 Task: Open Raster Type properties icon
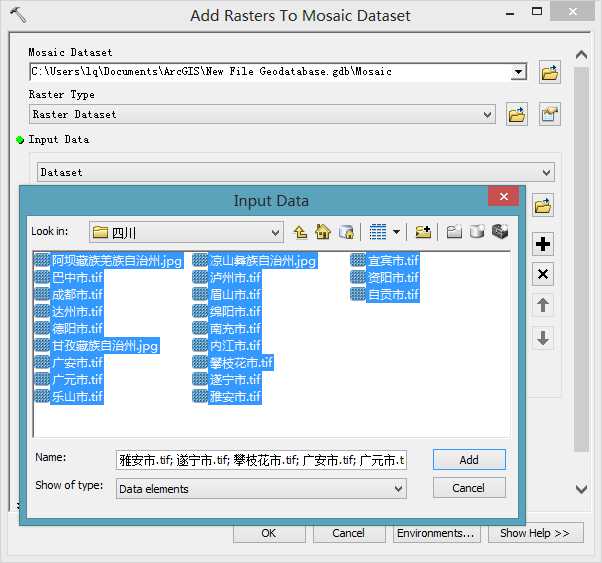click(x=549, y=114)
